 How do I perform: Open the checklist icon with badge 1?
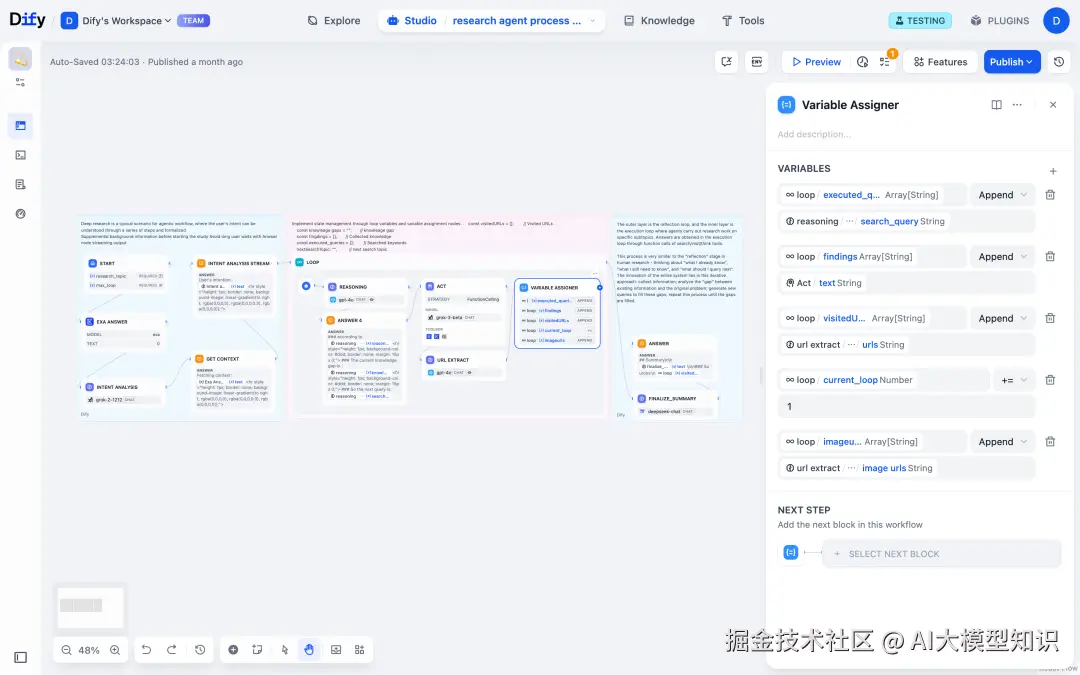(x=884, y=62)
